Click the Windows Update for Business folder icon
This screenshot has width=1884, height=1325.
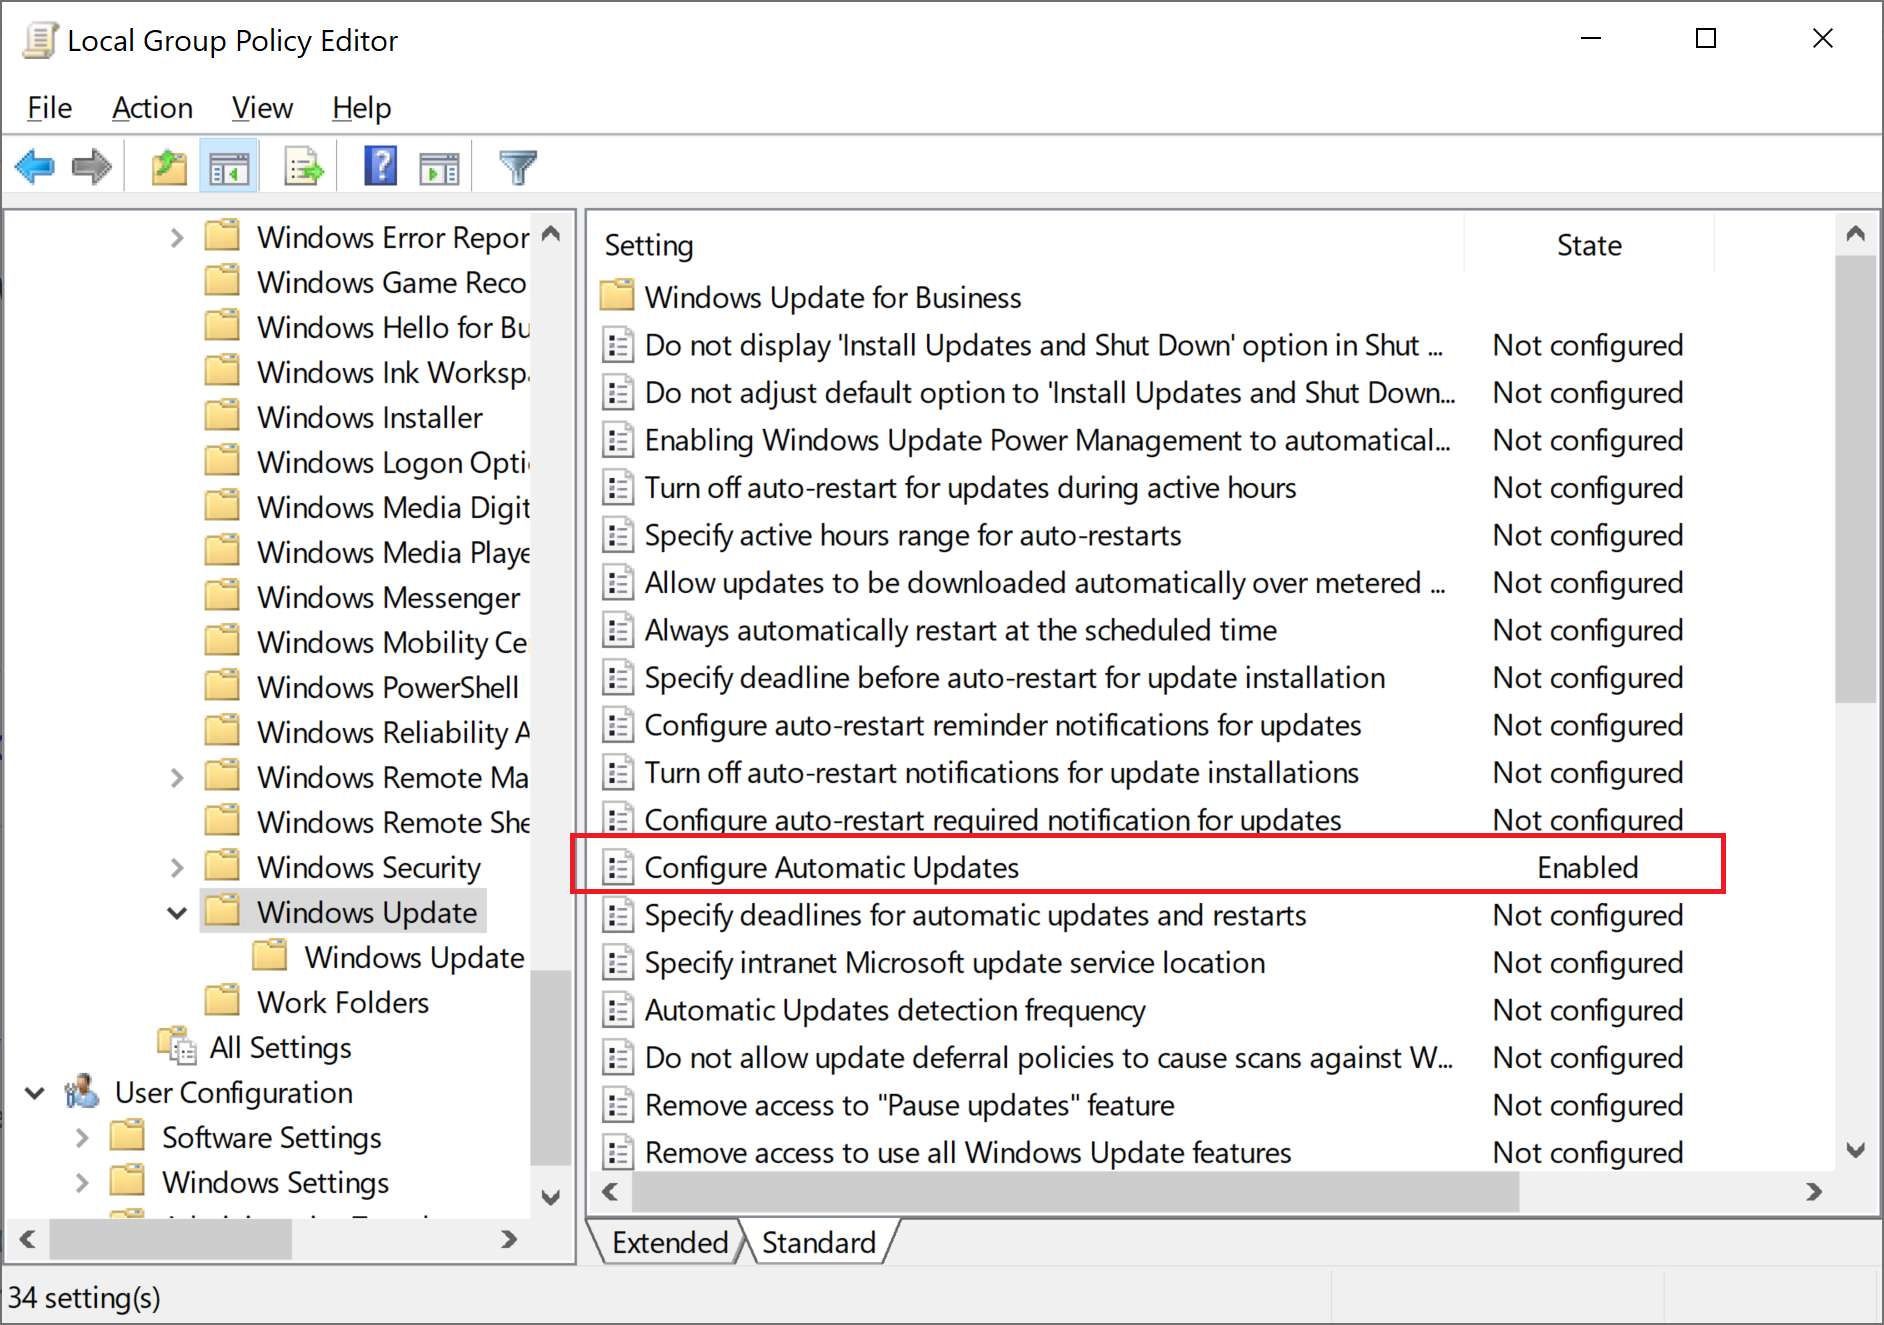point(617,296)
